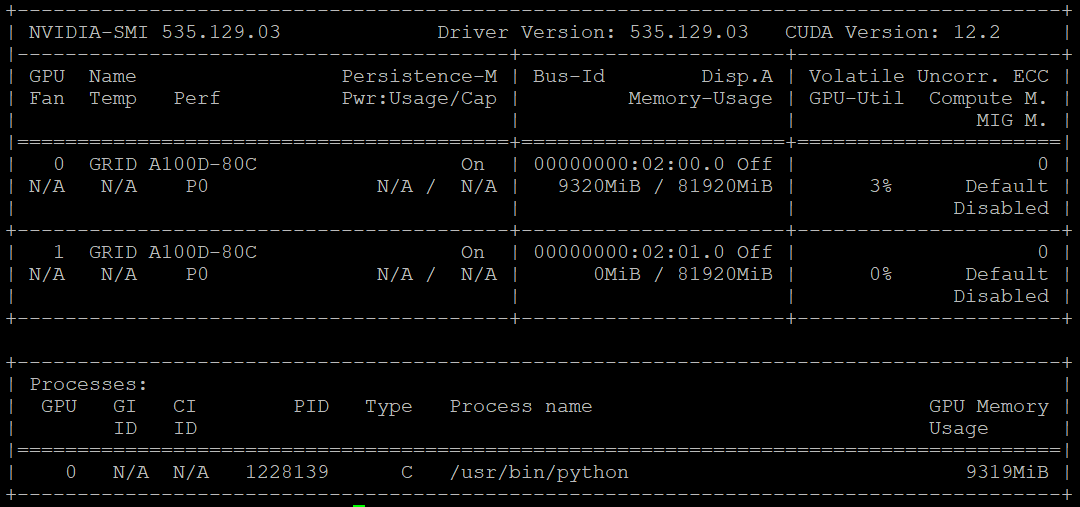This screenshot has height=507, width=1080.
Task: Click the Memory-Usage column header
Action: (700, 99)
